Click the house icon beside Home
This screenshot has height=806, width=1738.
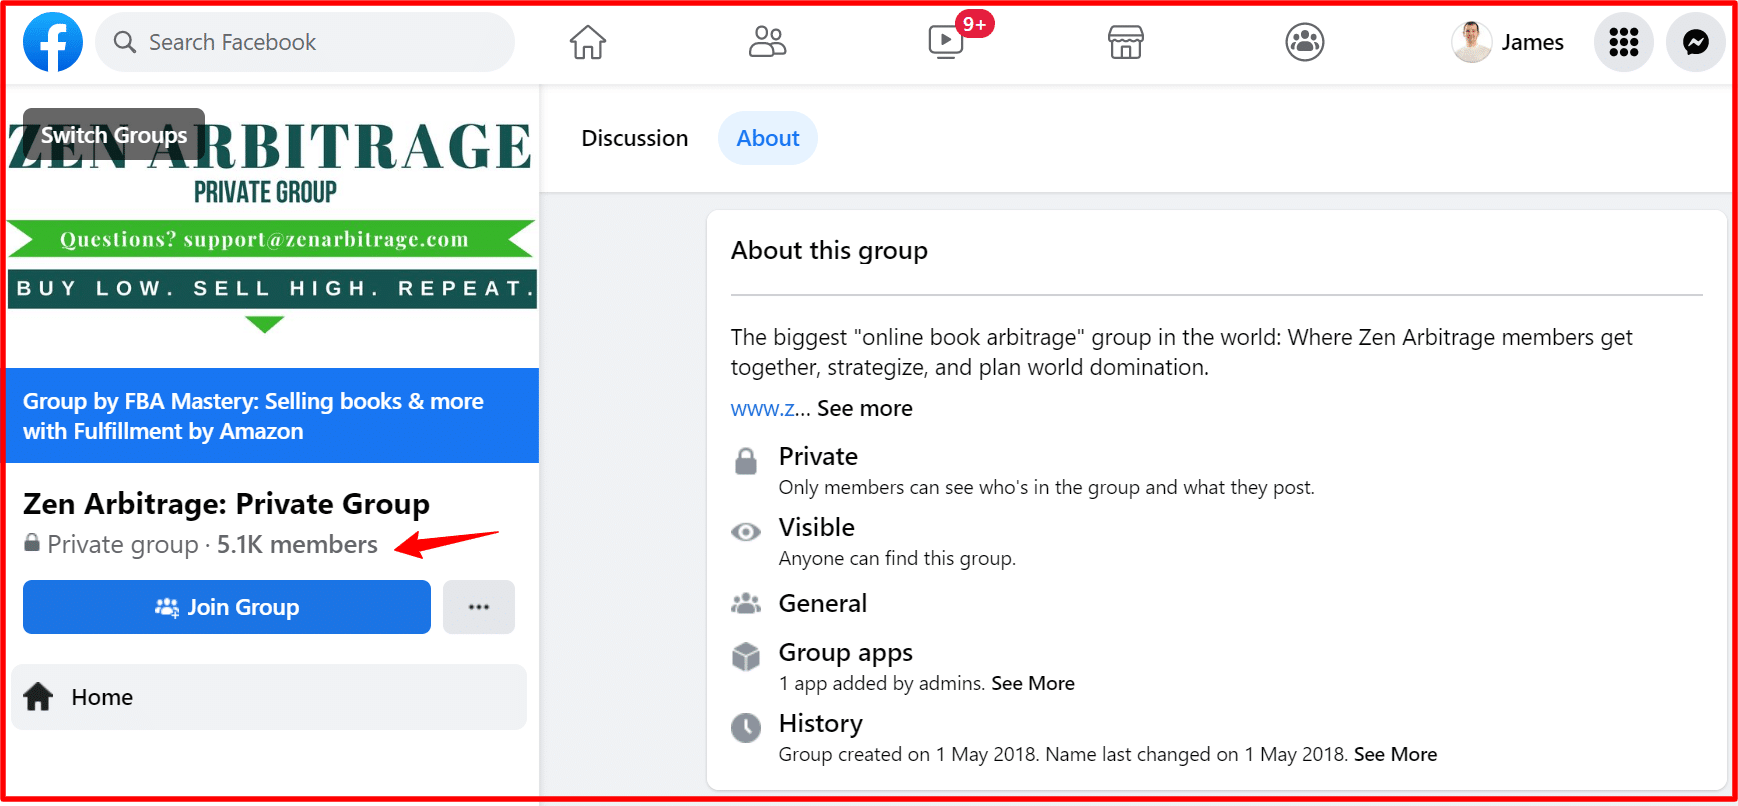tap(38, 697)
